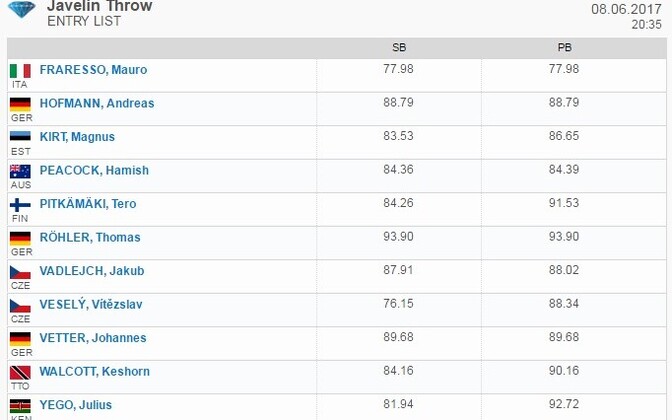
Task: Open PITKÄMÄKI, Tero profile link
Action: 88,204
